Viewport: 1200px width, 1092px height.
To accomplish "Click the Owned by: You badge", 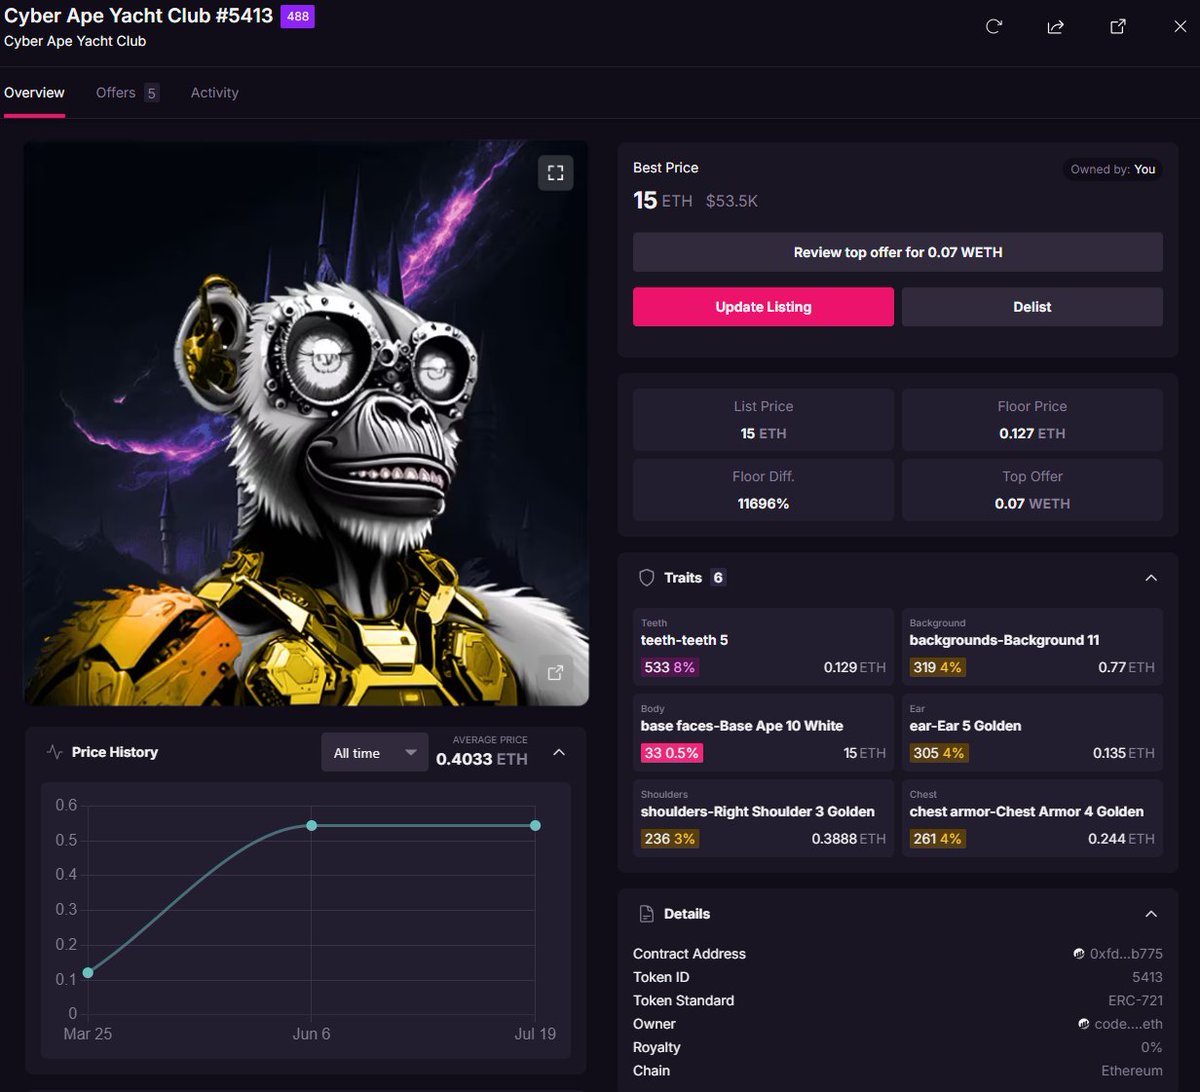I will coord(1112,169).
